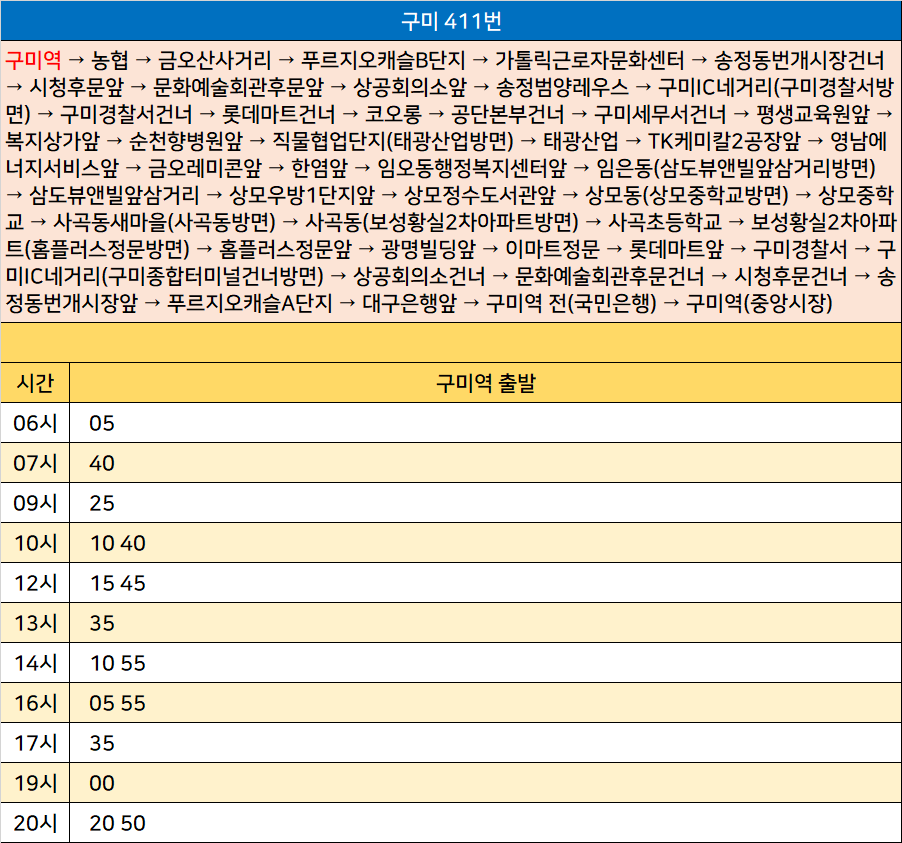This screenshot has height=843, width=902.
Task: Click the '대구은행앞' stop name
Action: 410,303
